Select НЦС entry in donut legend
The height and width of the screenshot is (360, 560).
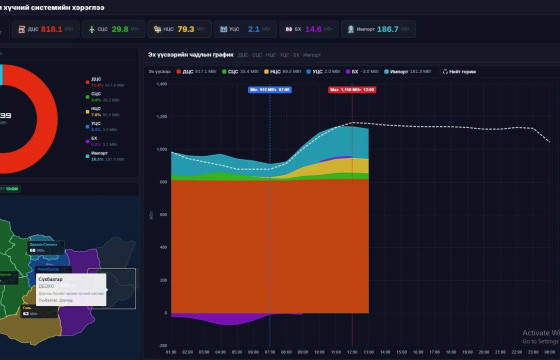(x=103, y=111)
